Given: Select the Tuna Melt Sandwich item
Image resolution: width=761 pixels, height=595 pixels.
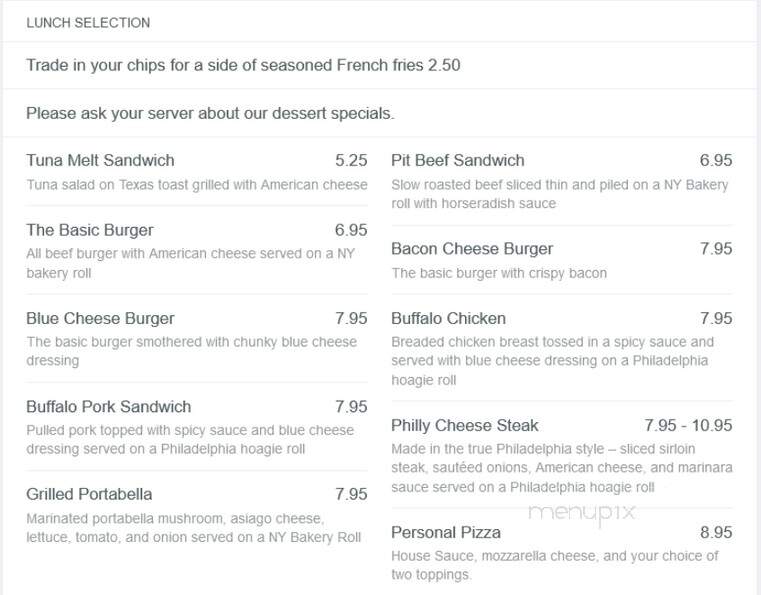Looking at the screenshot, I should (100, 160).
